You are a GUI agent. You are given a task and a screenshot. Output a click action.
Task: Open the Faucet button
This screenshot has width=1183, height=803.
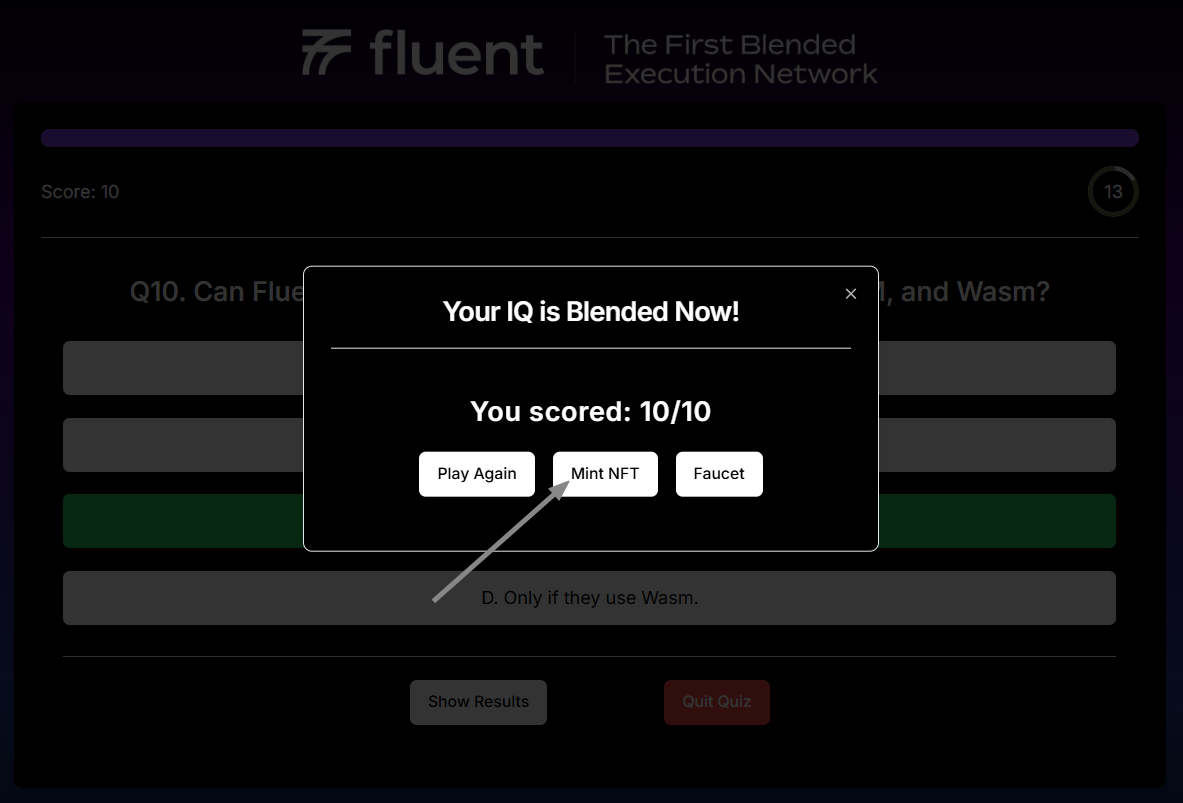719,474
